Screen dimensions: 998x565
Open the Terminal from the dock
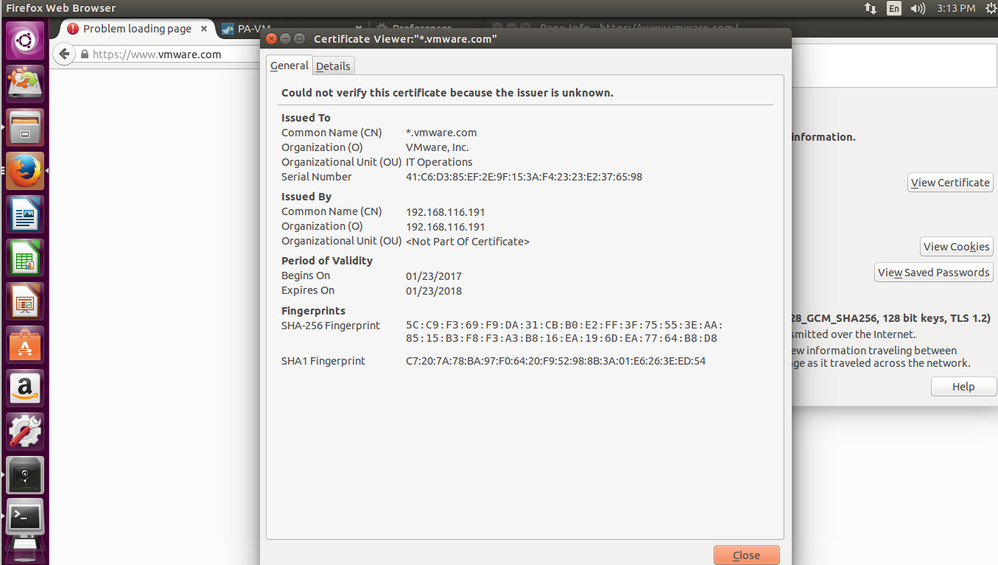(x=25, y=517)
